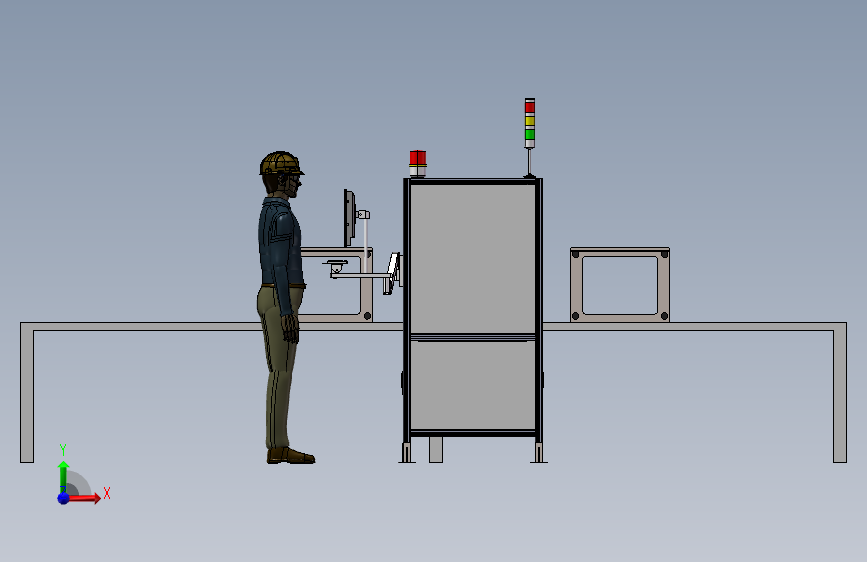Select the worker's brown shoes
This screenshot has width=867, height=562.
pyautogui.click(x=291, y=456)
